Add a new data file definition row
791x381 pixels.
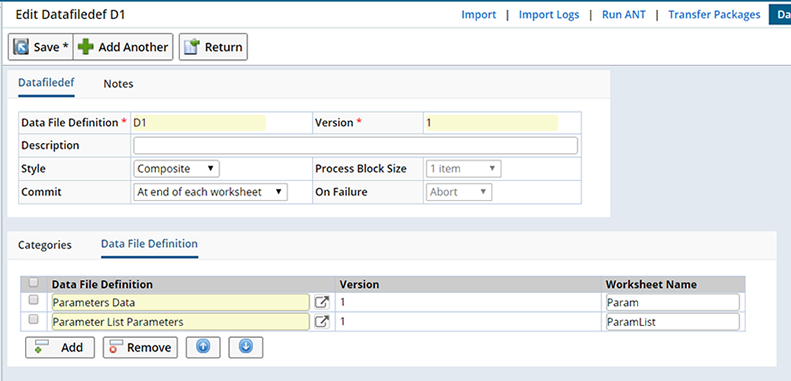point(60,347)
